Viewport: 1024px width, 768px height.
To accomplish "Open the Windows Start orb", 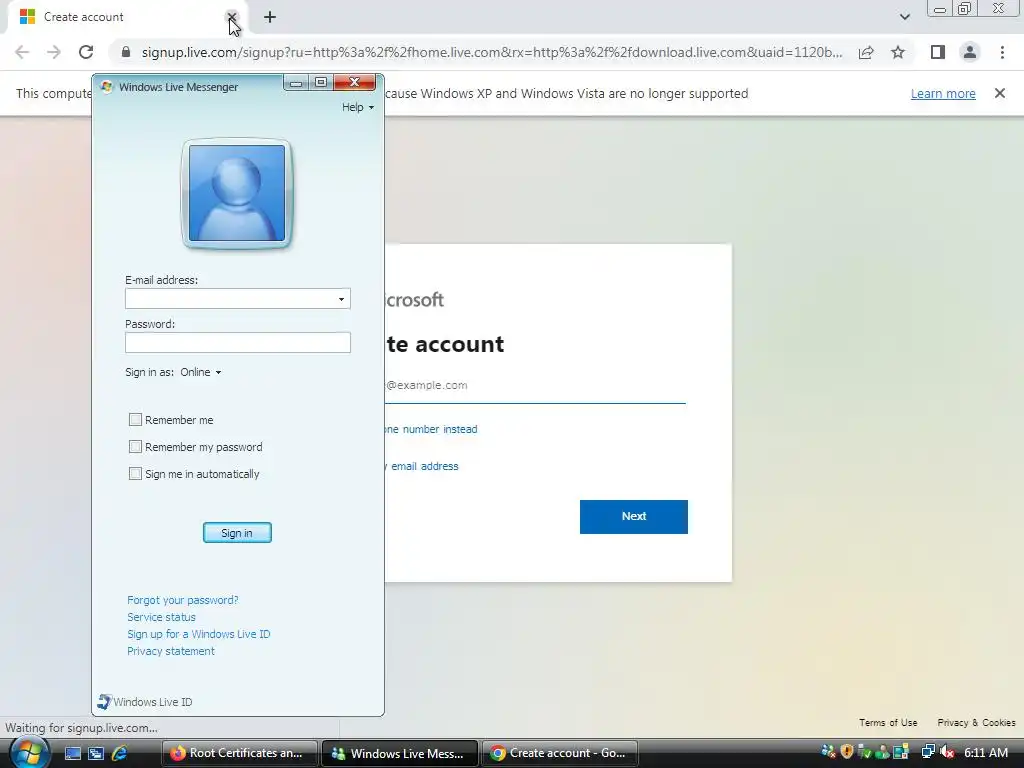I will [28, 753].
